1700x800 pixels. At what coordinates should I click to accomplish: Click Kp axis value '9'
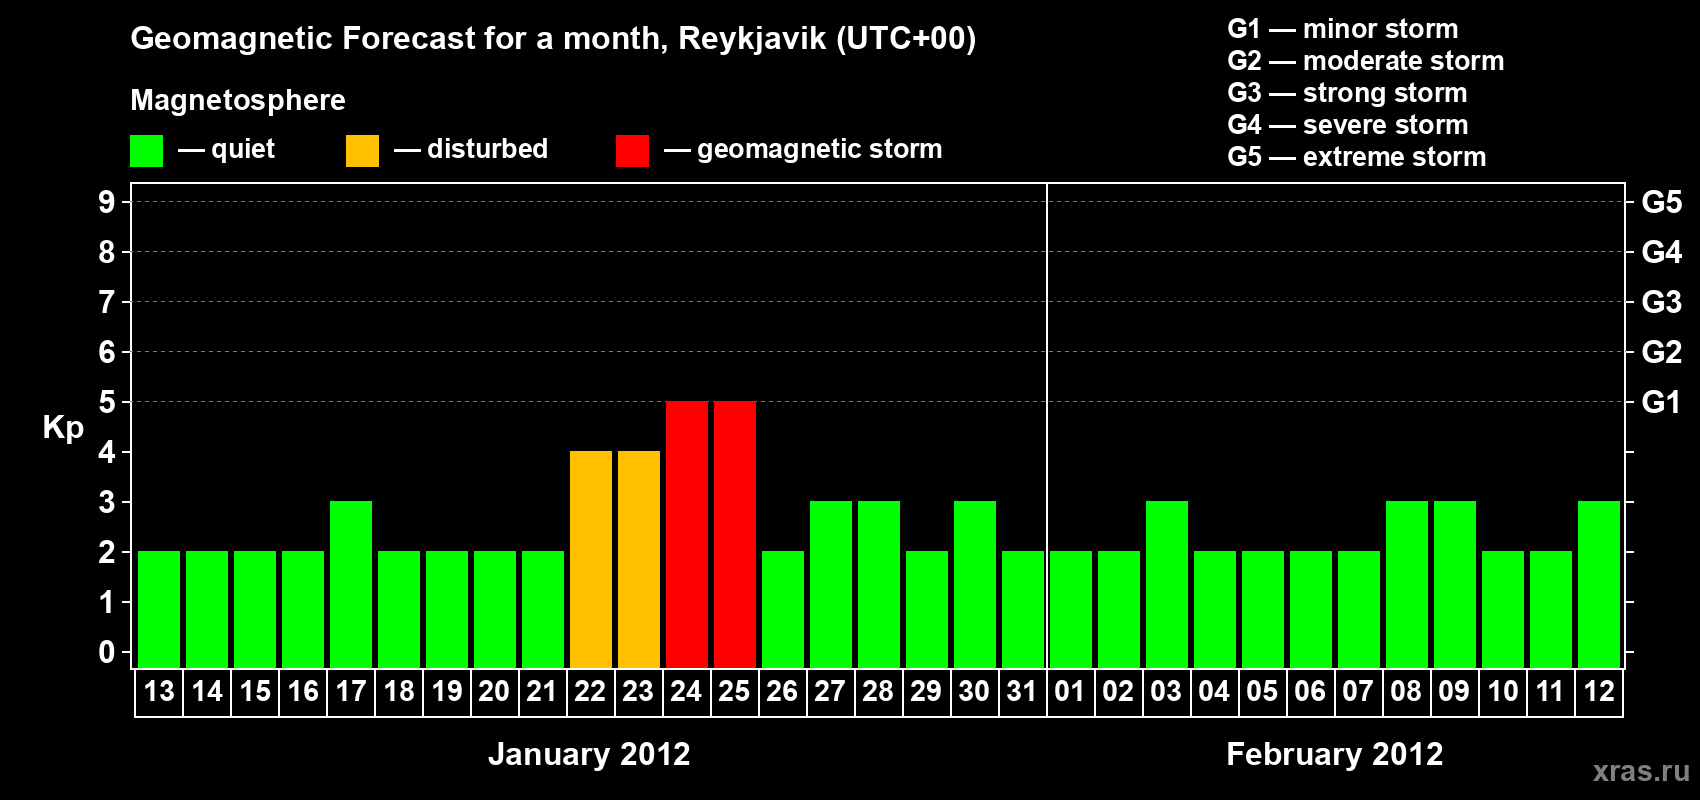[107, 202]
